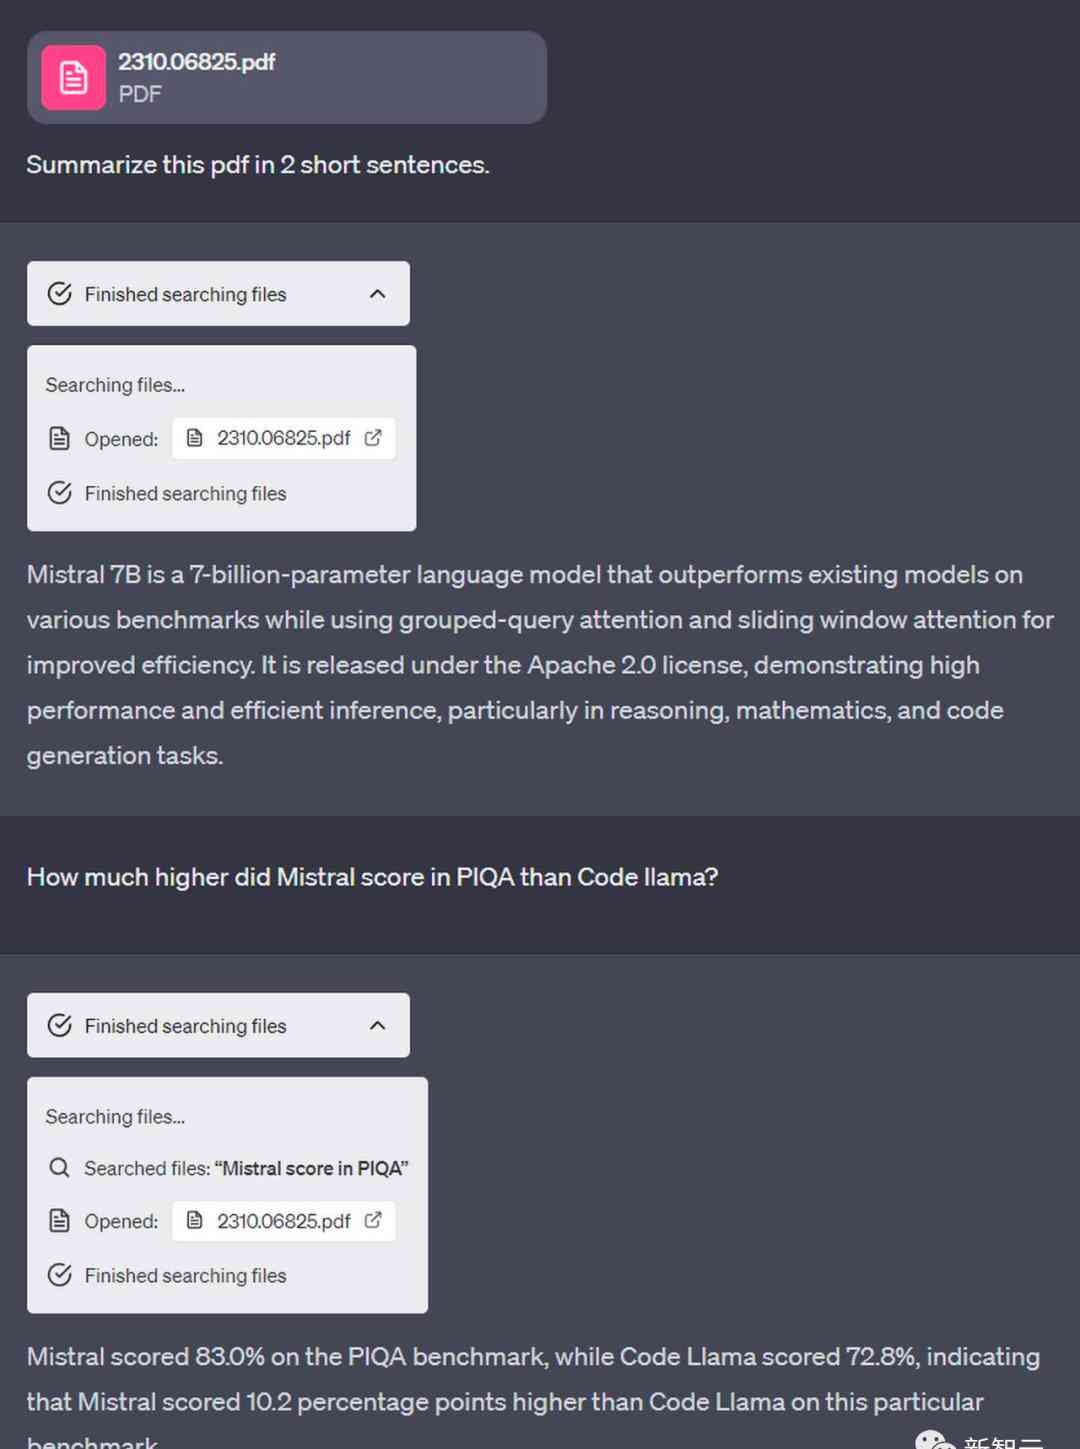Click the checkmark icon in first search header
Screen dimensions: 1080x1449
[x=60, y=294]
